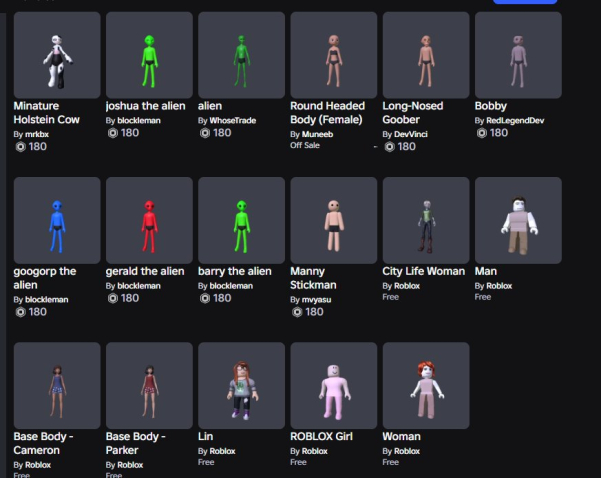Visit creator mrkbx's profile link
601x478 pixels.
coord(36,133)
